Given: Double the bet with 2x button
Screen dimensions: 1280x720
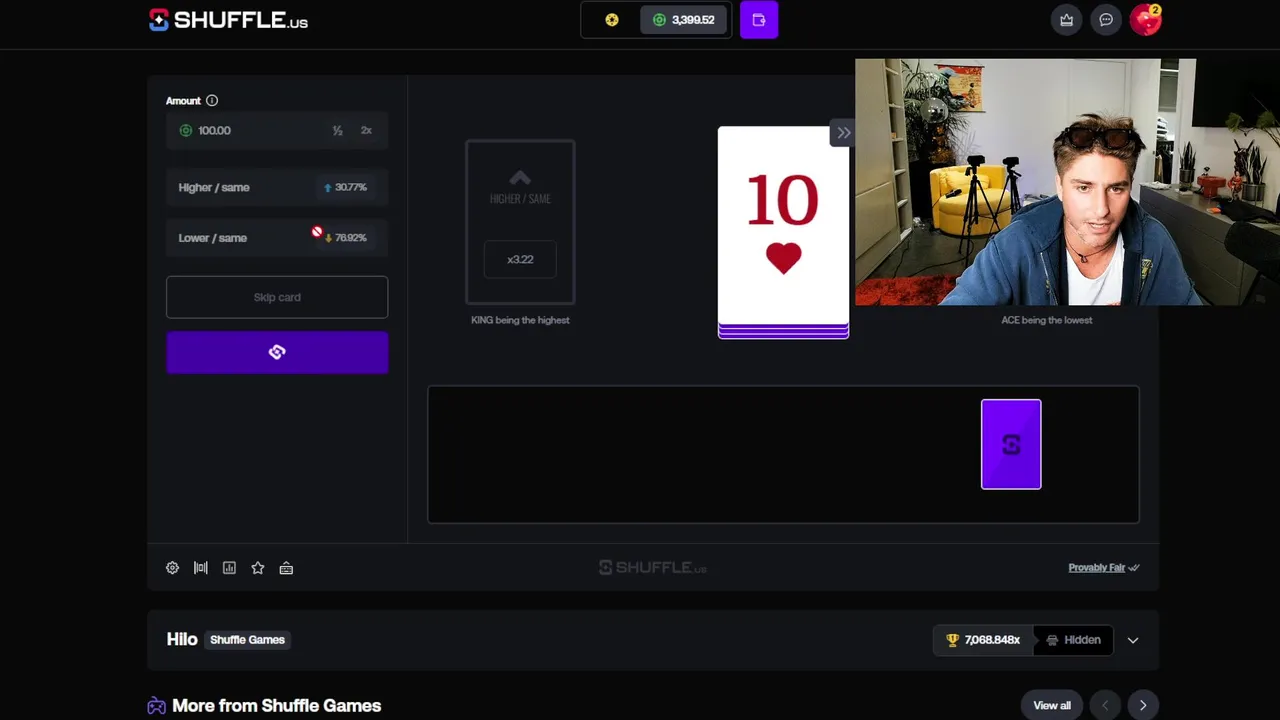Looking at the screenshot, I should (366, 131).
